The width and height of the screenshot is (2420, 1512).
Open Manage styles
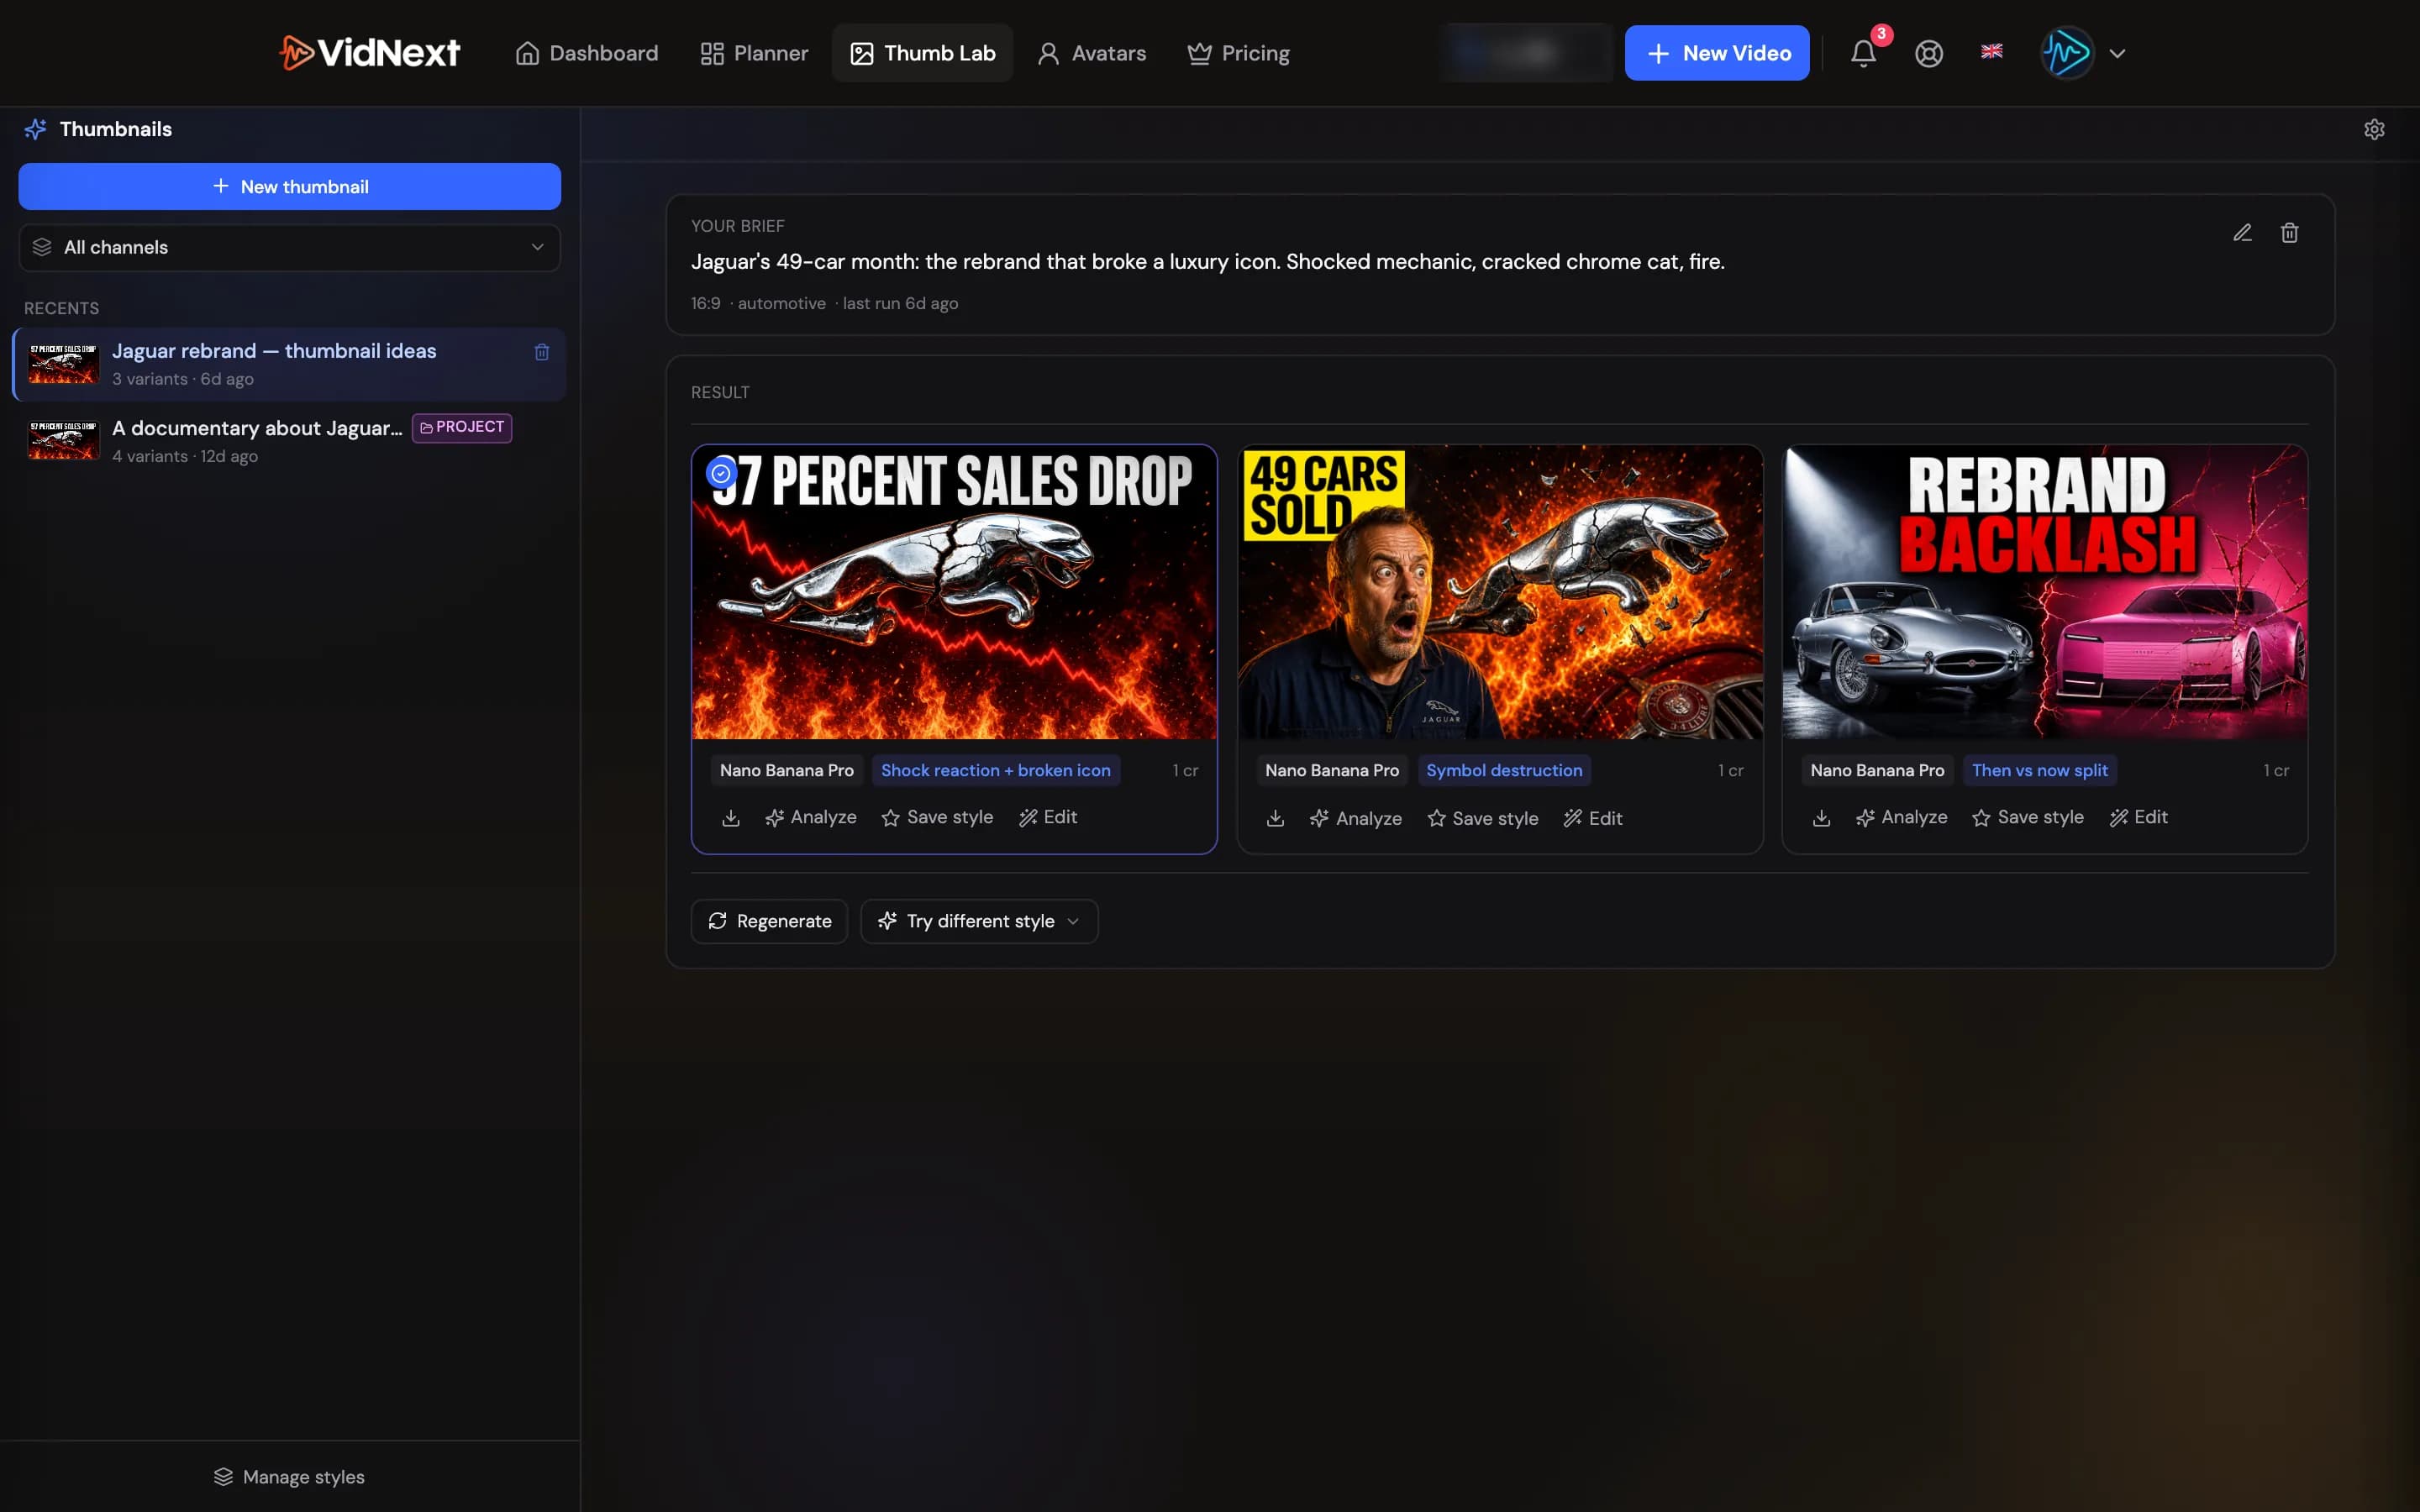tap(289, 1477)
